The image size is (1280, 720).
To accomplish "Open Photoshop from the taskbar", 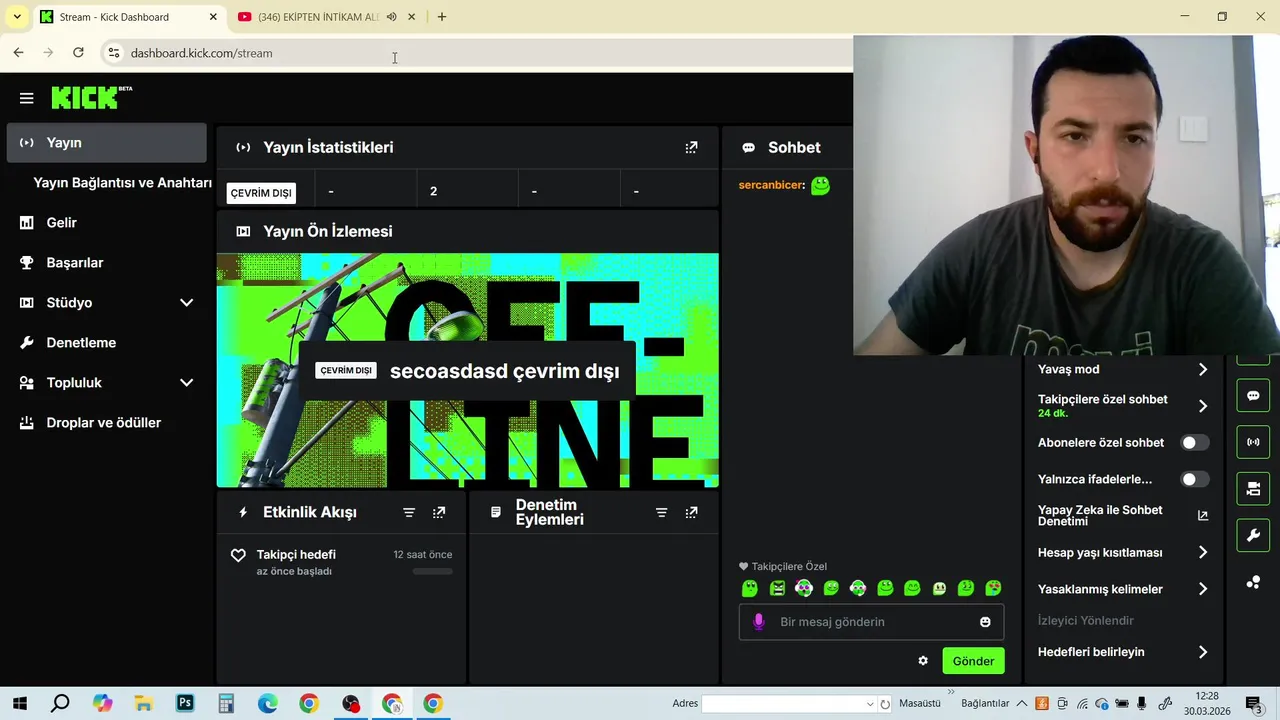I will pyautogui.click(x=185, y=703).
